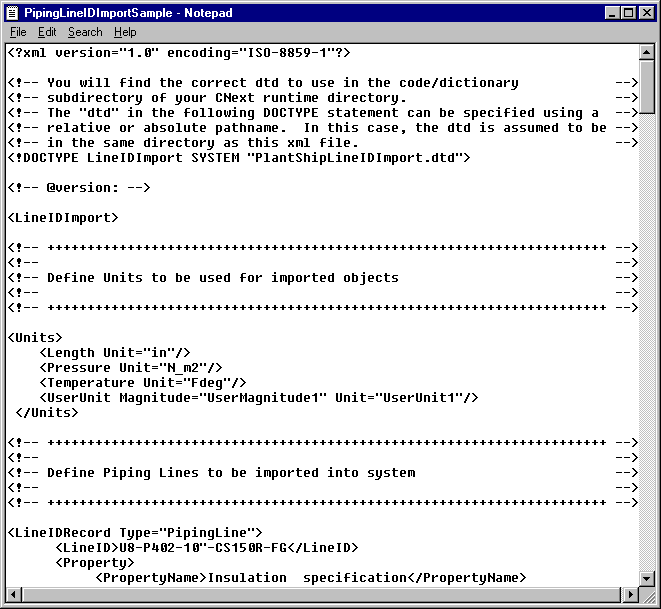This screenshot has width=661, height=609.
Task: Open the Search menu
Action: click(x=85, y=32)
